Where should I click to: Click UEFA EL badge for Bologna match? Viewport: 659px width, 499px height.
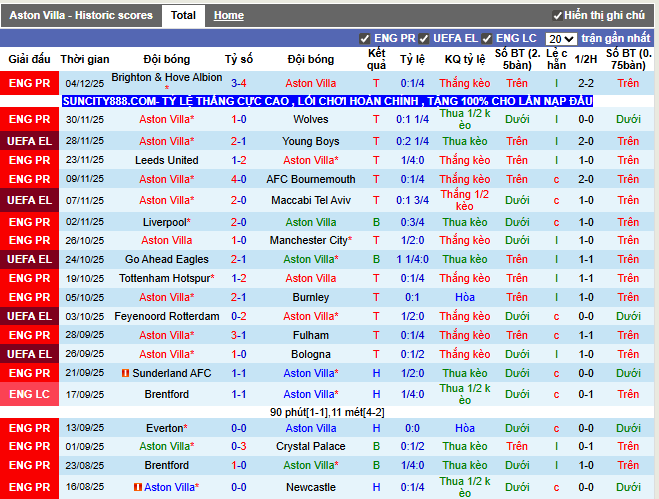(29, 354)
